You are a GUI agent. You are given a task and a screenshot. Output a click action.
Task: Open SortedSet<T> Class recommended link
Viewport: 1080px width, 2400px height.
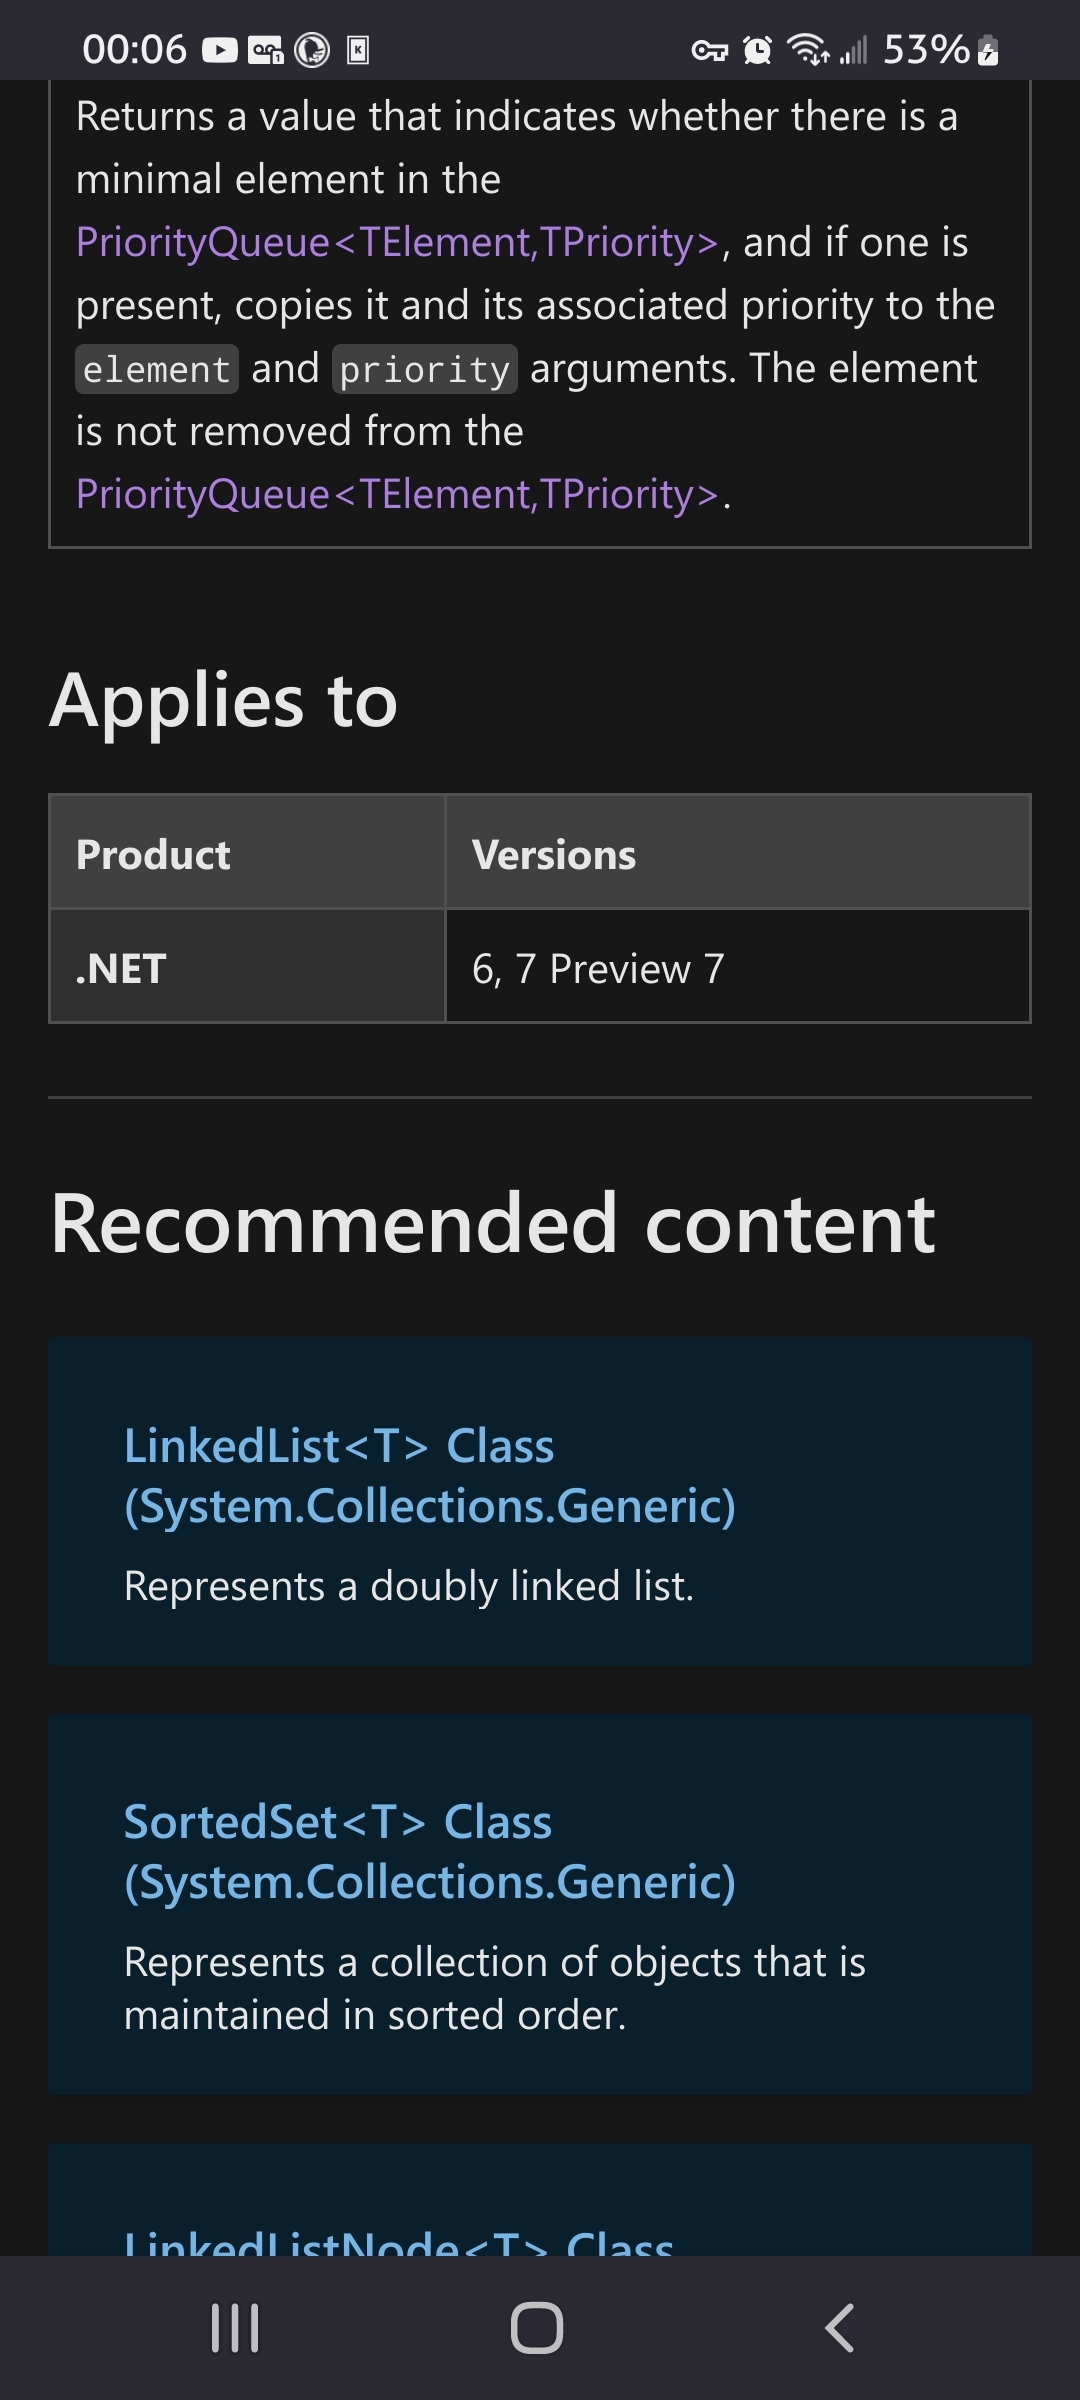point(429,1851)
